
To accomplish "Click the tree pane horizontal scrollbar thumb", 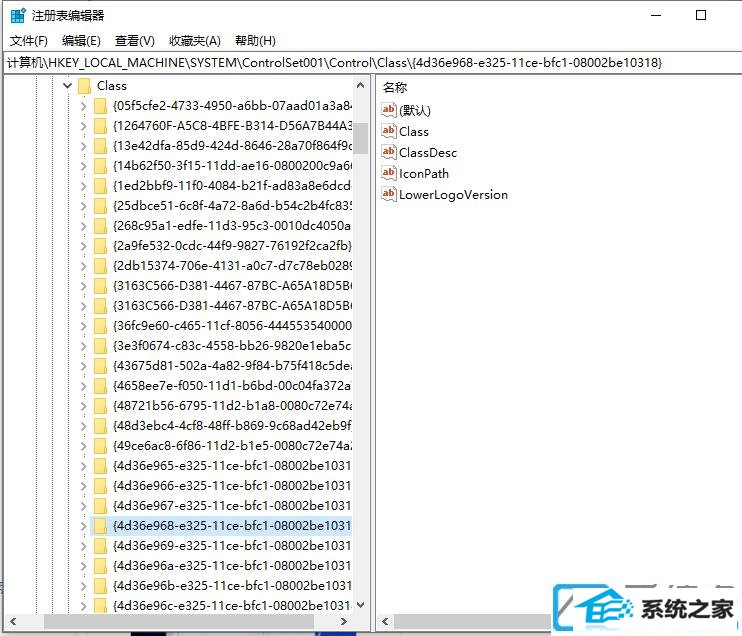I will pos(179,621).
